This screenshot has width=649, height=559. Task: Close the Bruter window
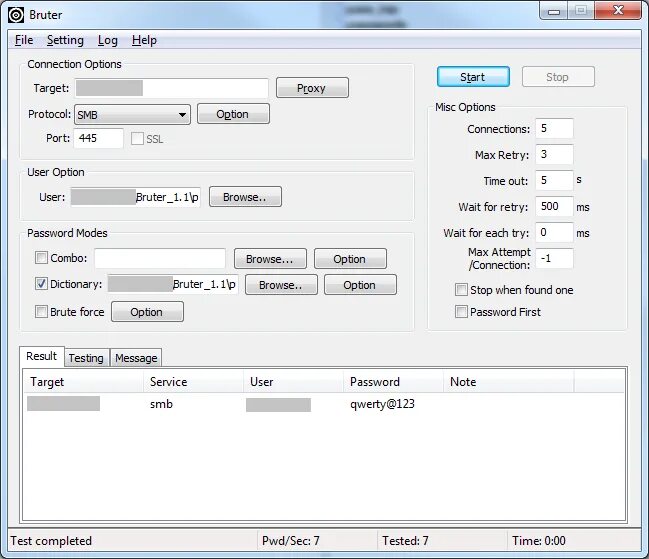pyautogui.click(x=618, y=11)
